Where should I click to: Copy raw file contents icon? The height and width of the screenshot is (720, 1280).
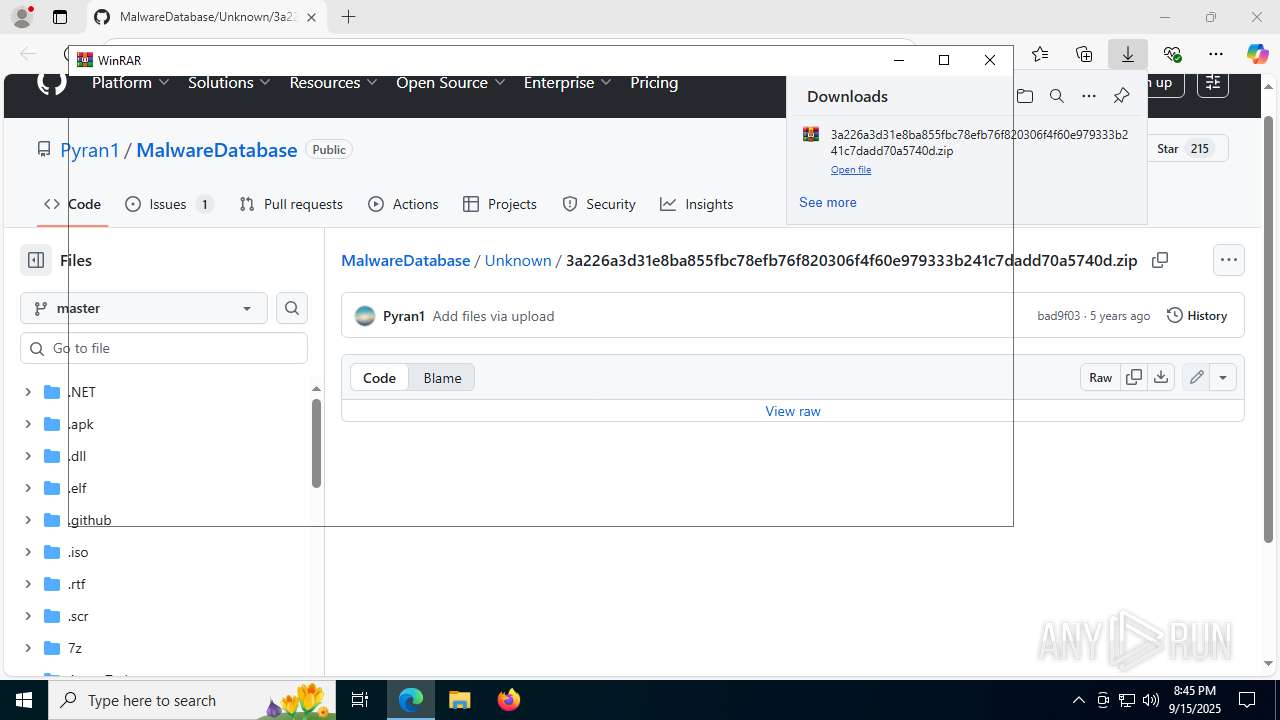pyautogui.click(x=1134, y=377)
